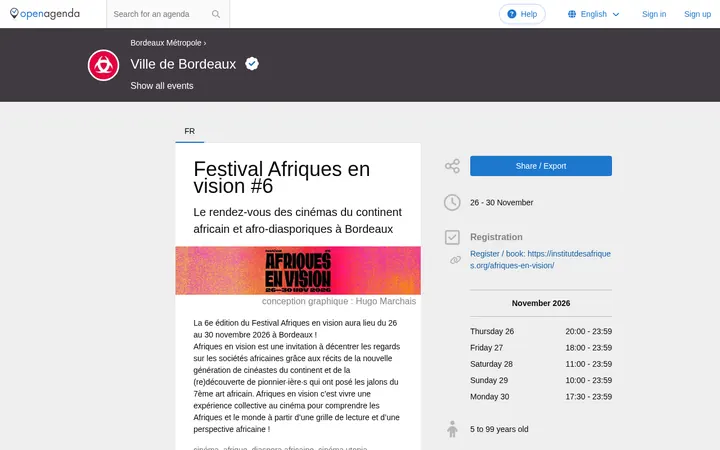The height and width of the screenshot is (450, 720).
Task: Click the globe language icon
Action: point(572,14)
